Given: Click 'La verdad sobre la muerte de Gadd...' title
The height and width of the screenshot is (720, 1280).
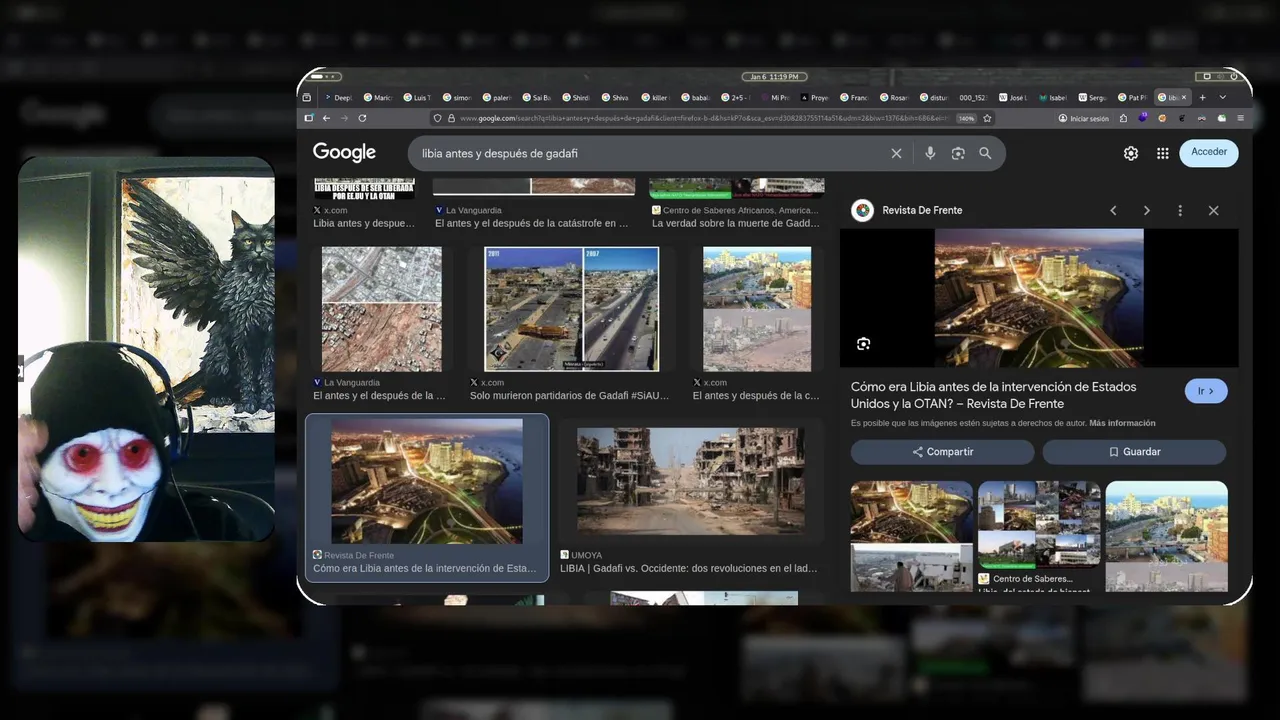Looking at the screenshot, I should [736, 223].
